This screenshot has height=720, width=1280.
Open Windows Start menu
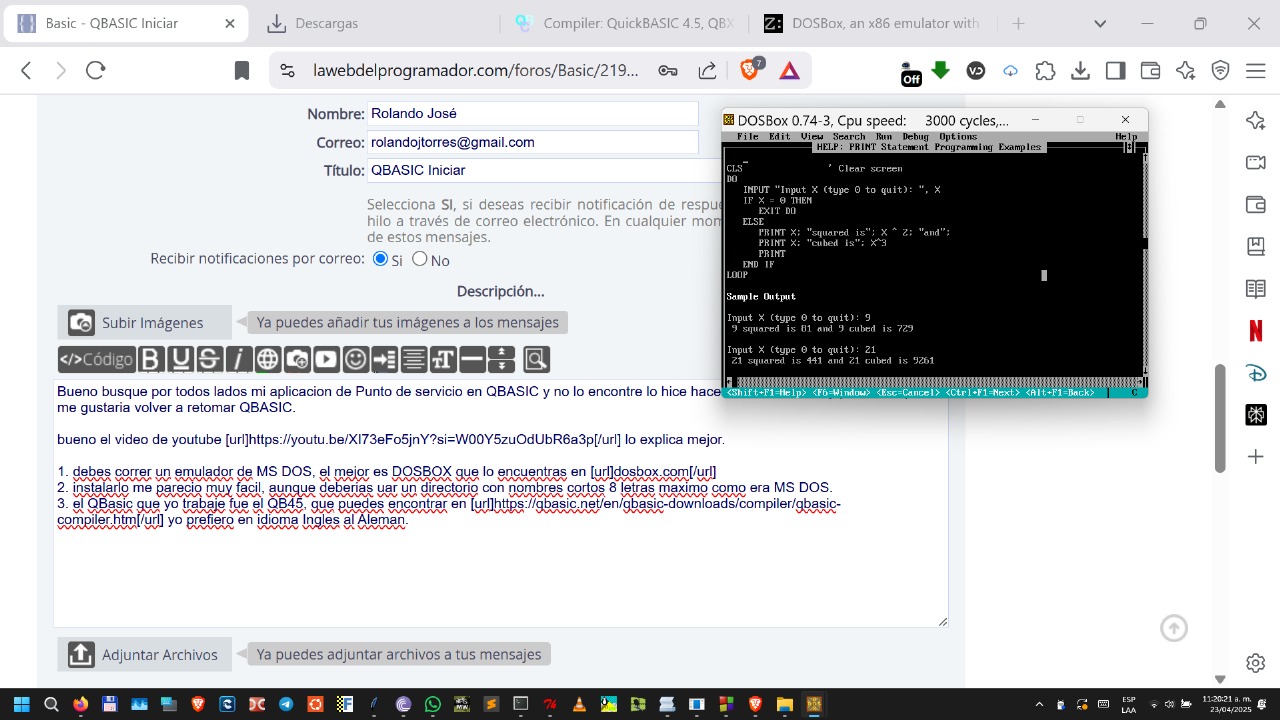point(21,704)
